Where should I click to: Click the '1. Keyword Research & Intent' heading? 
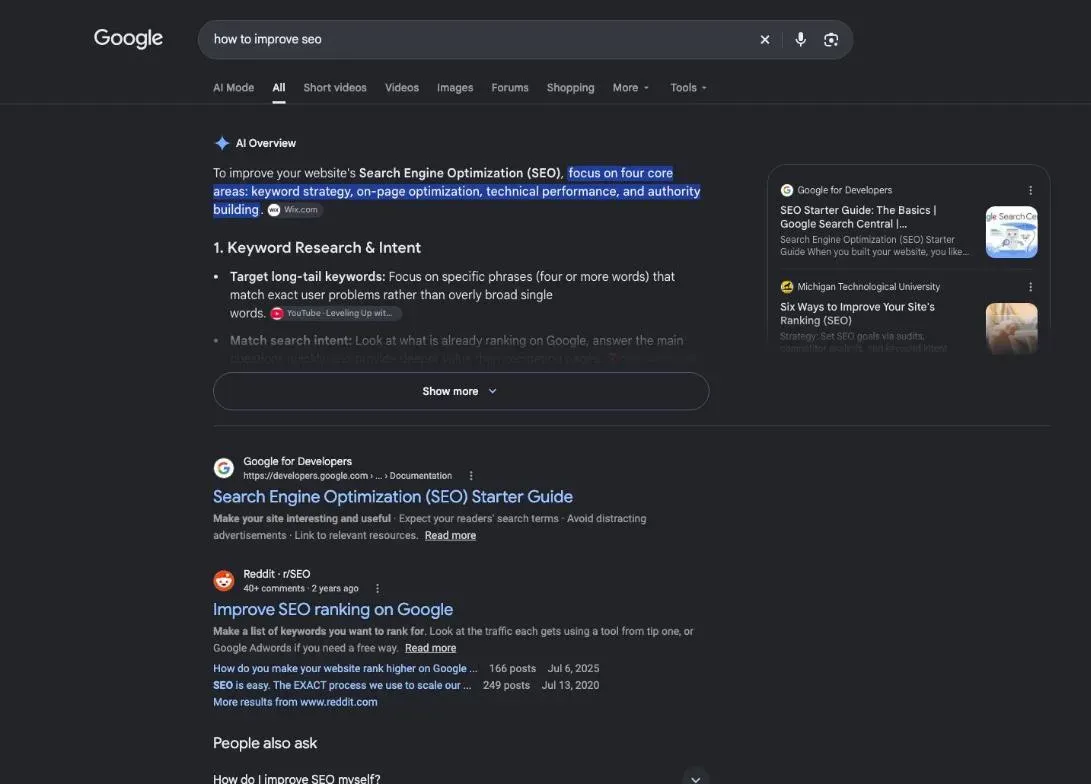[x=317, y=248]
